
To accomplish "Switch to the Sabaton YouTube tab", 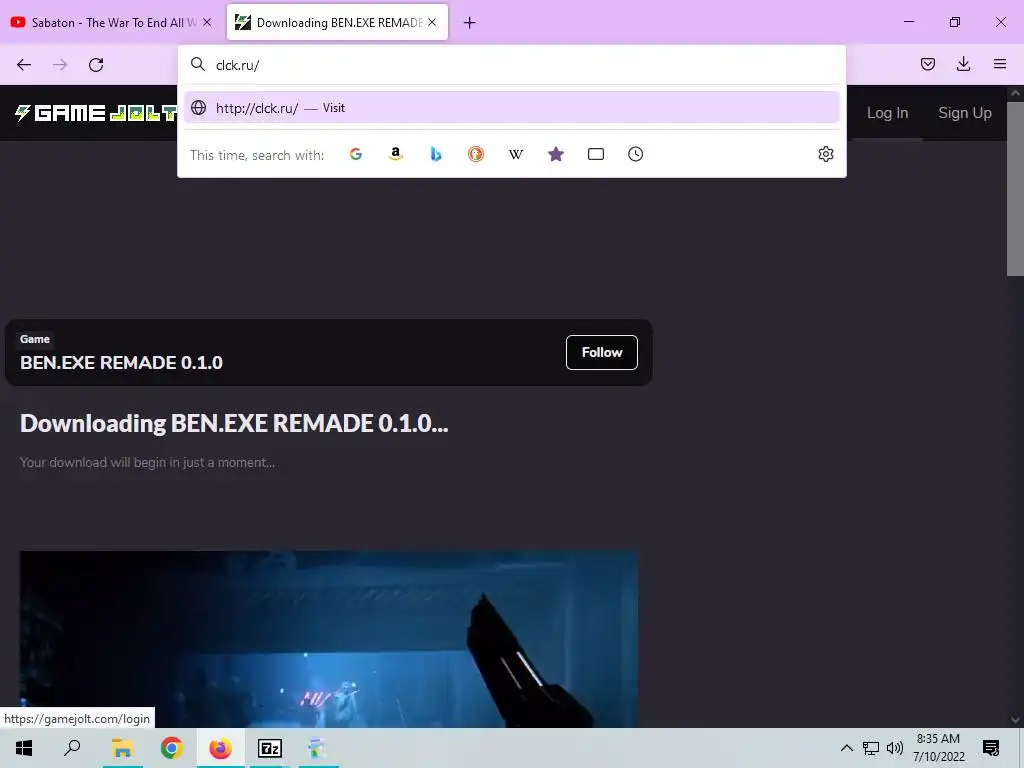I will 113,22.
